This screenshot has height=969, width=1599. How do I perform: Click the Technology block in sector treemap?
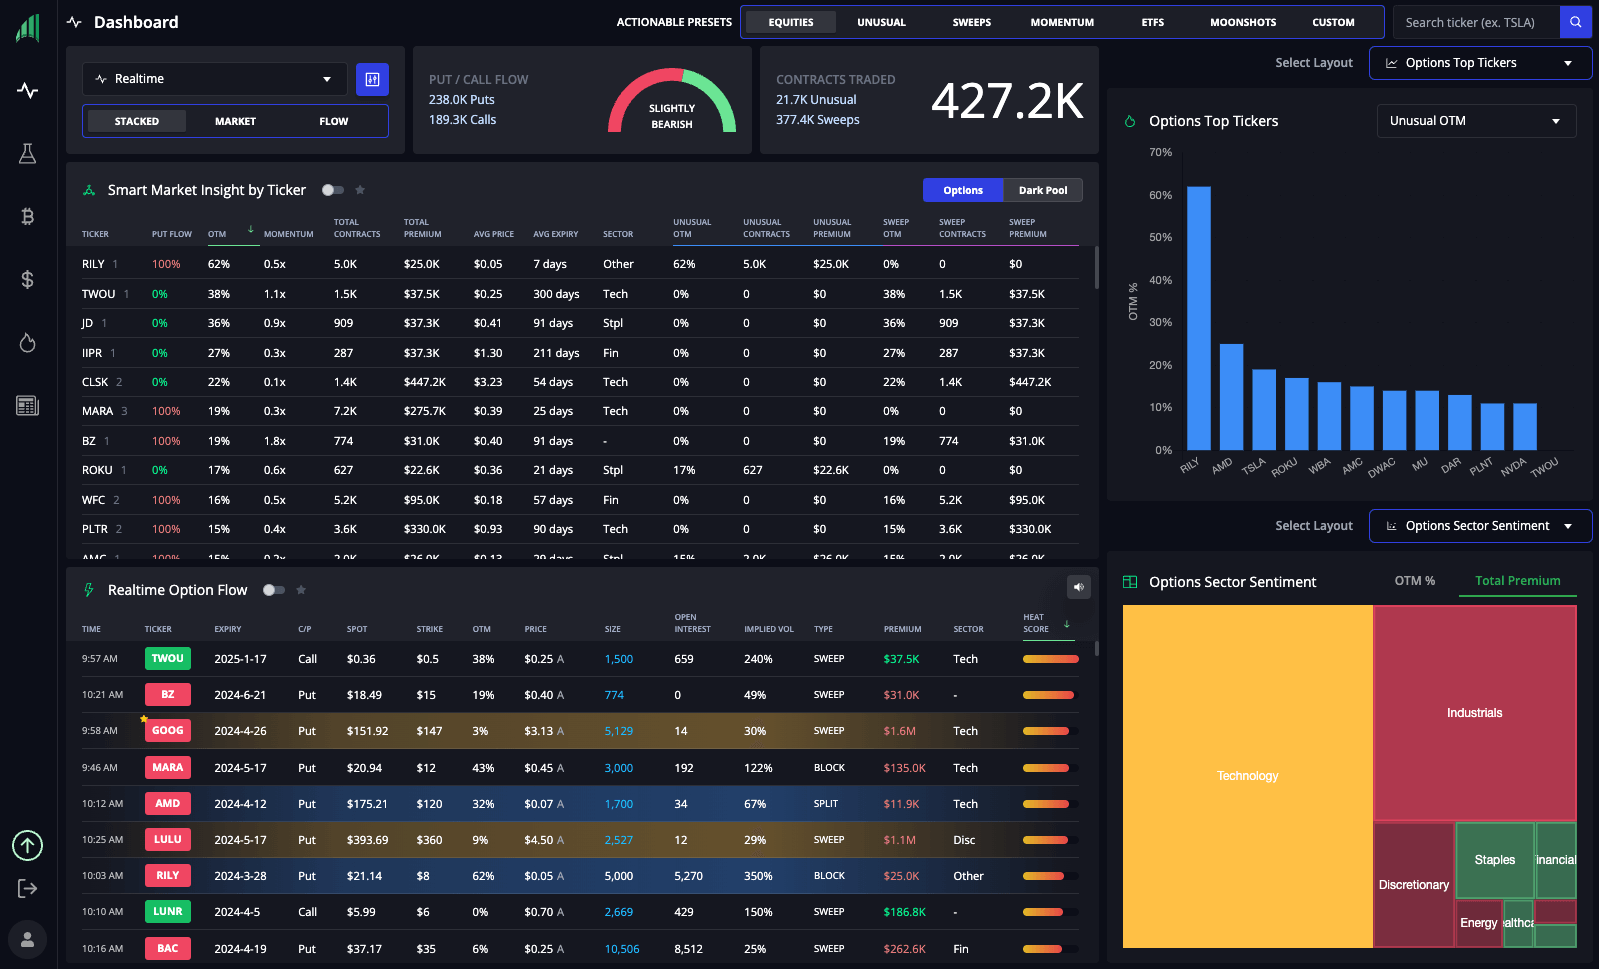pyautogui.click(x=1247, y=776)
